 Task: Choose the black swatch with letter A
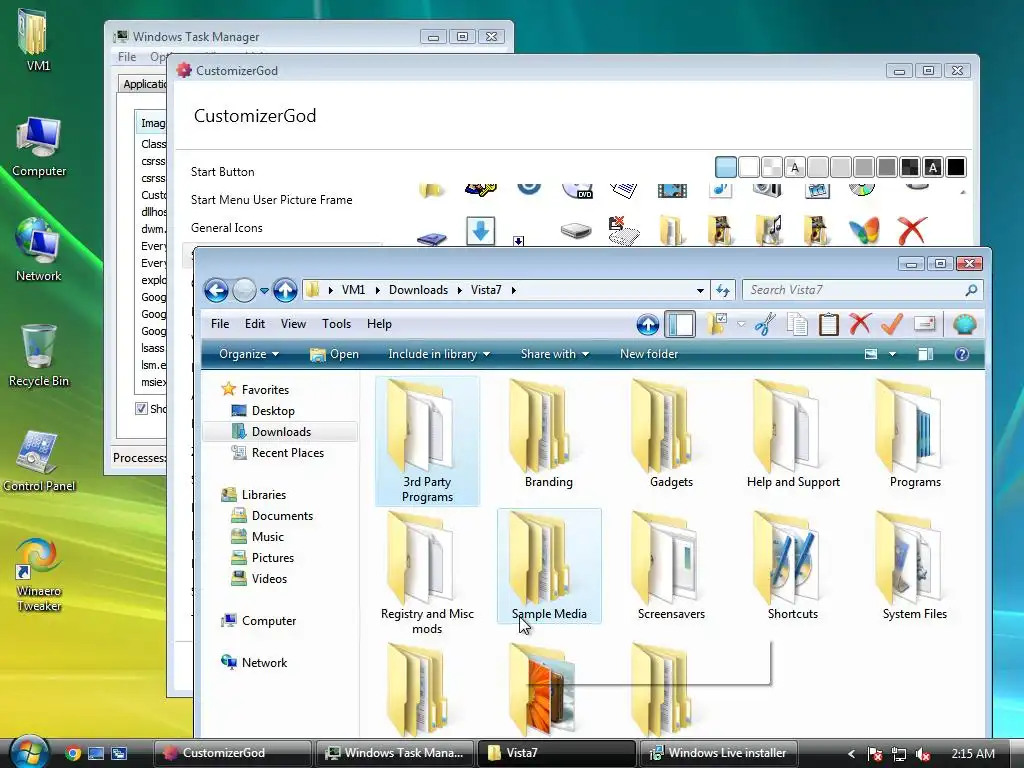[933, 167]
